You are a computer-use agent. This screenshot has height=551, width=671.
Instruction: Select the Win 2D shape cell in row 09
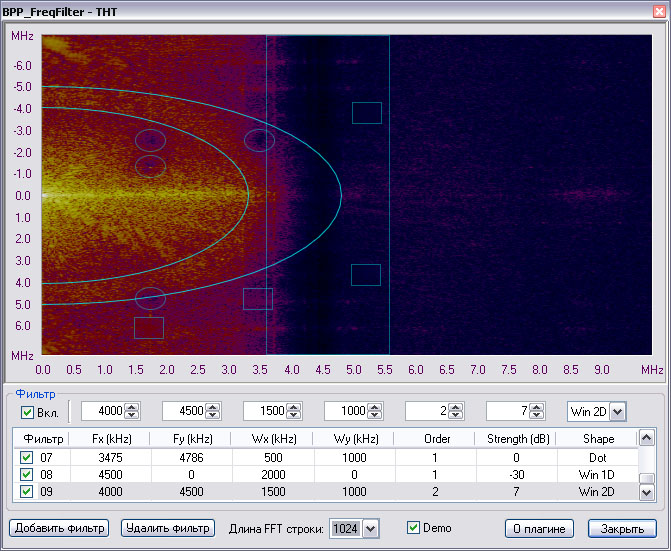click(x=597, y=492)
